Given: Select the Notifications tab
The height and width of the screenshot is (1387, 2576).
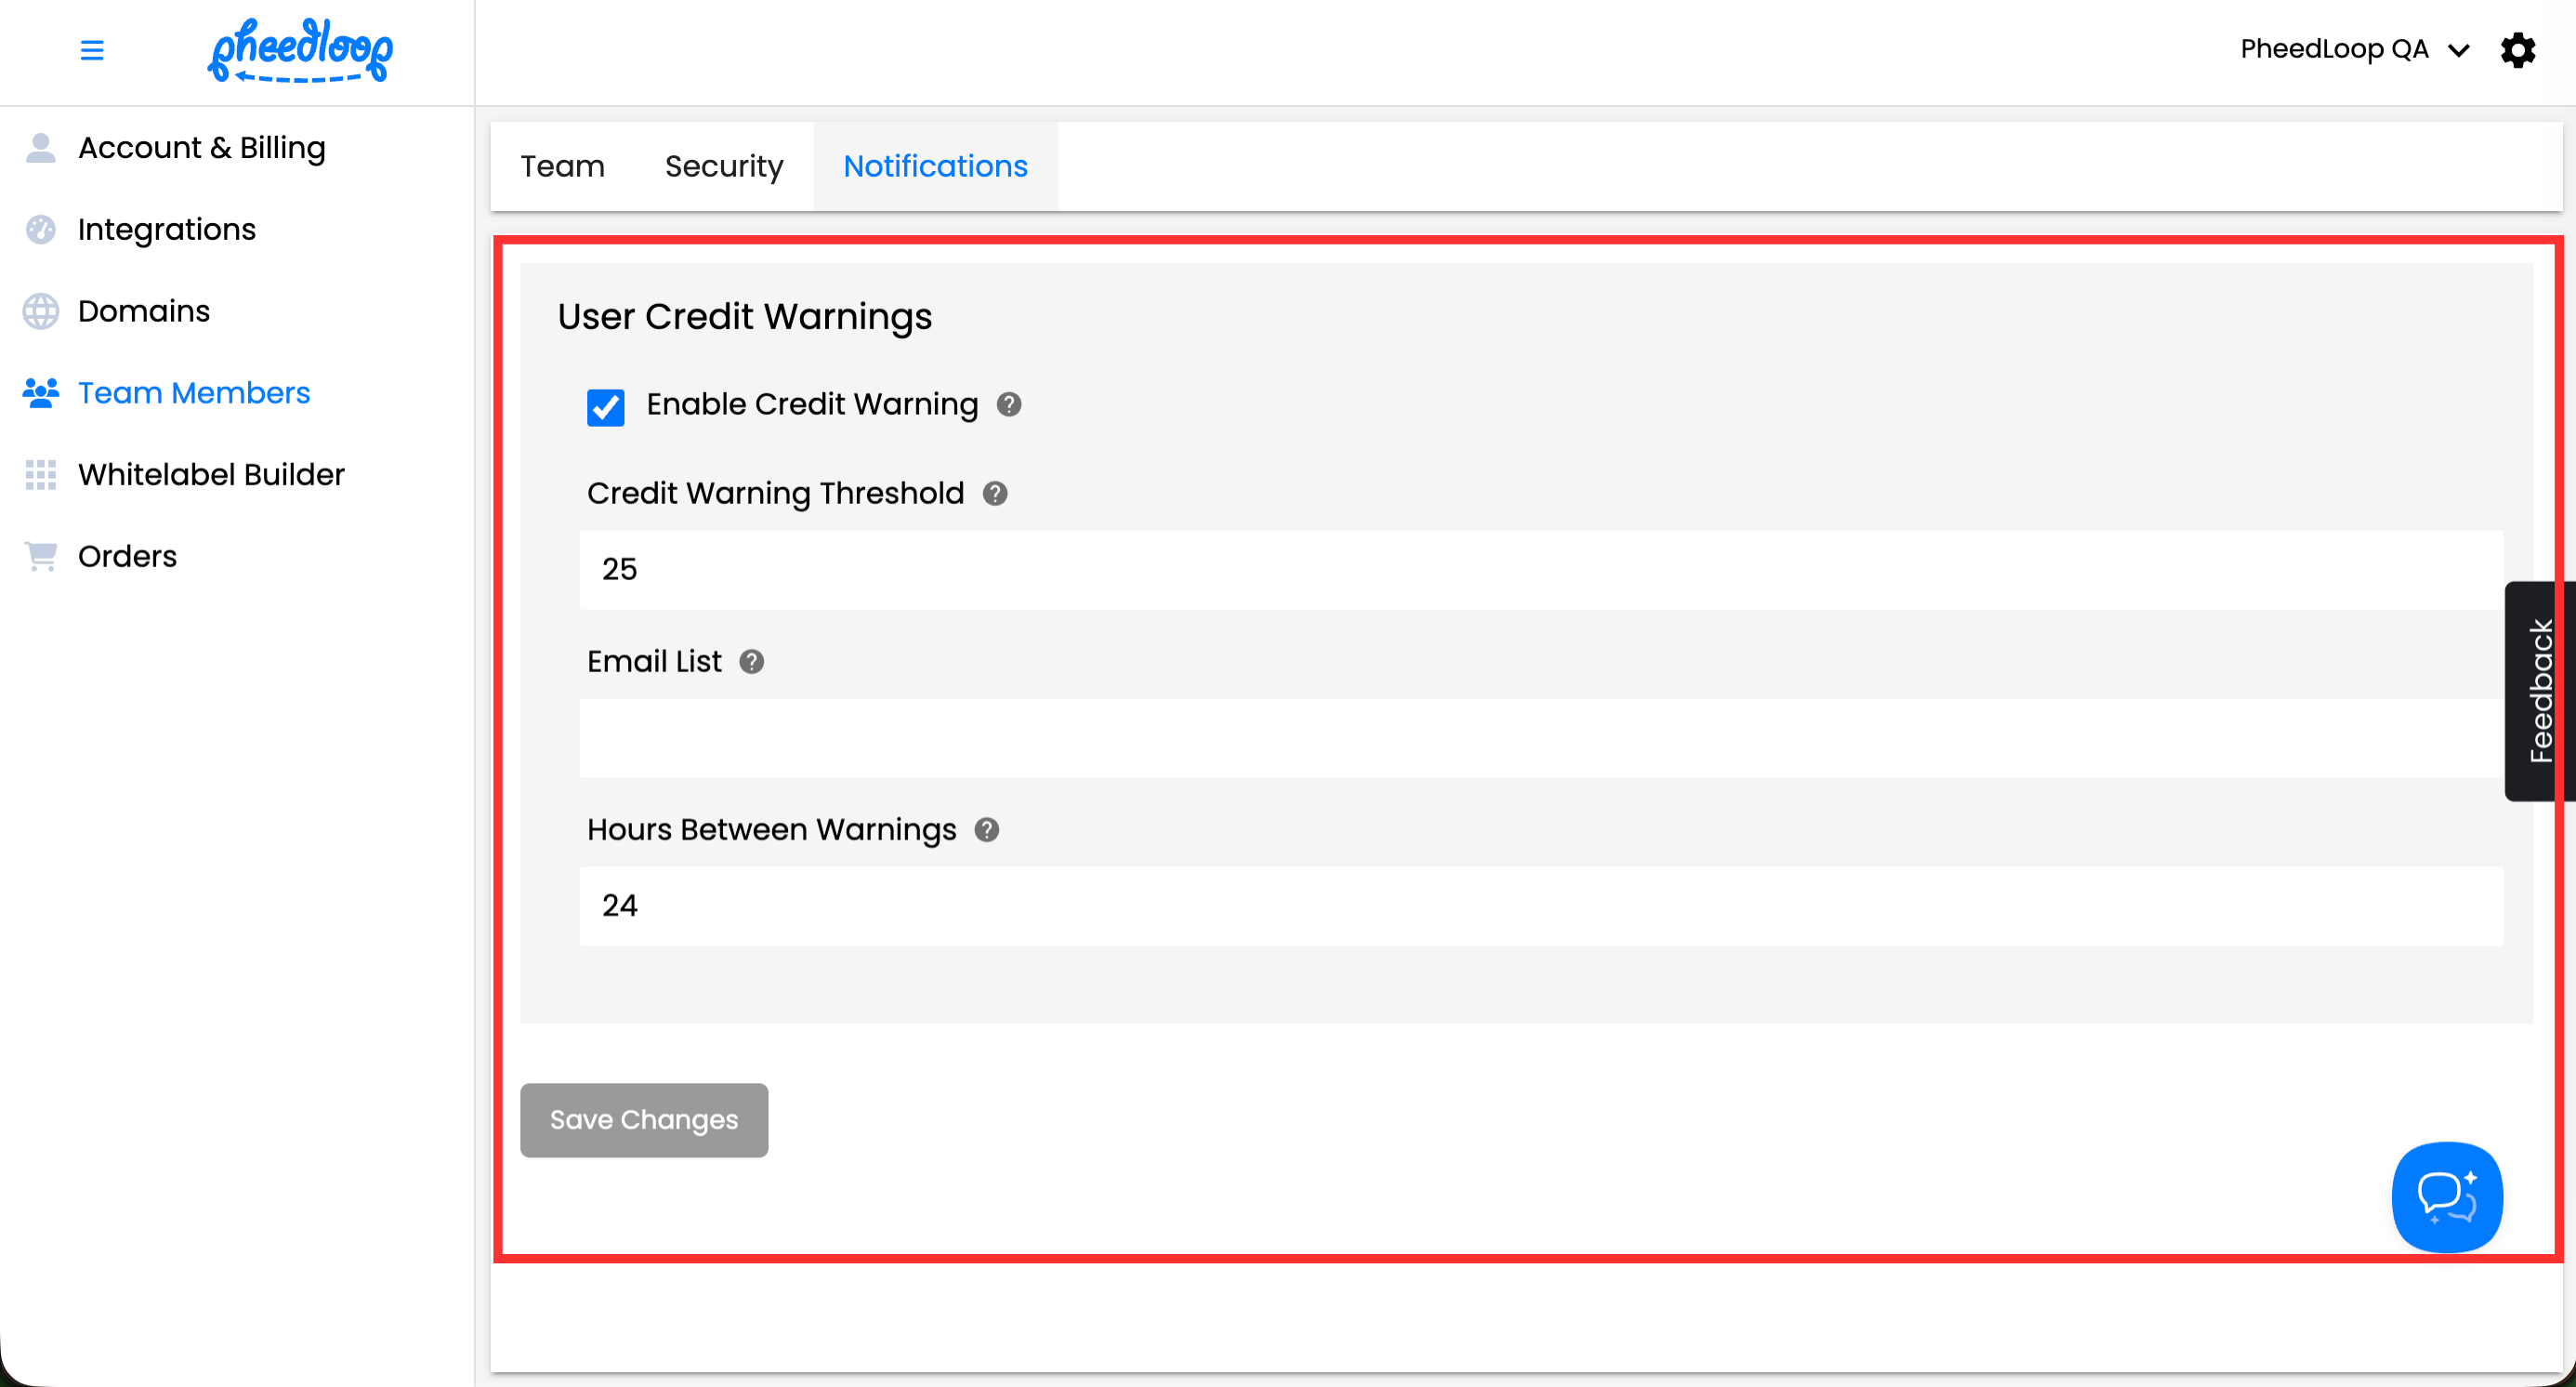Looking at the screenshot, I should [935, 166].
